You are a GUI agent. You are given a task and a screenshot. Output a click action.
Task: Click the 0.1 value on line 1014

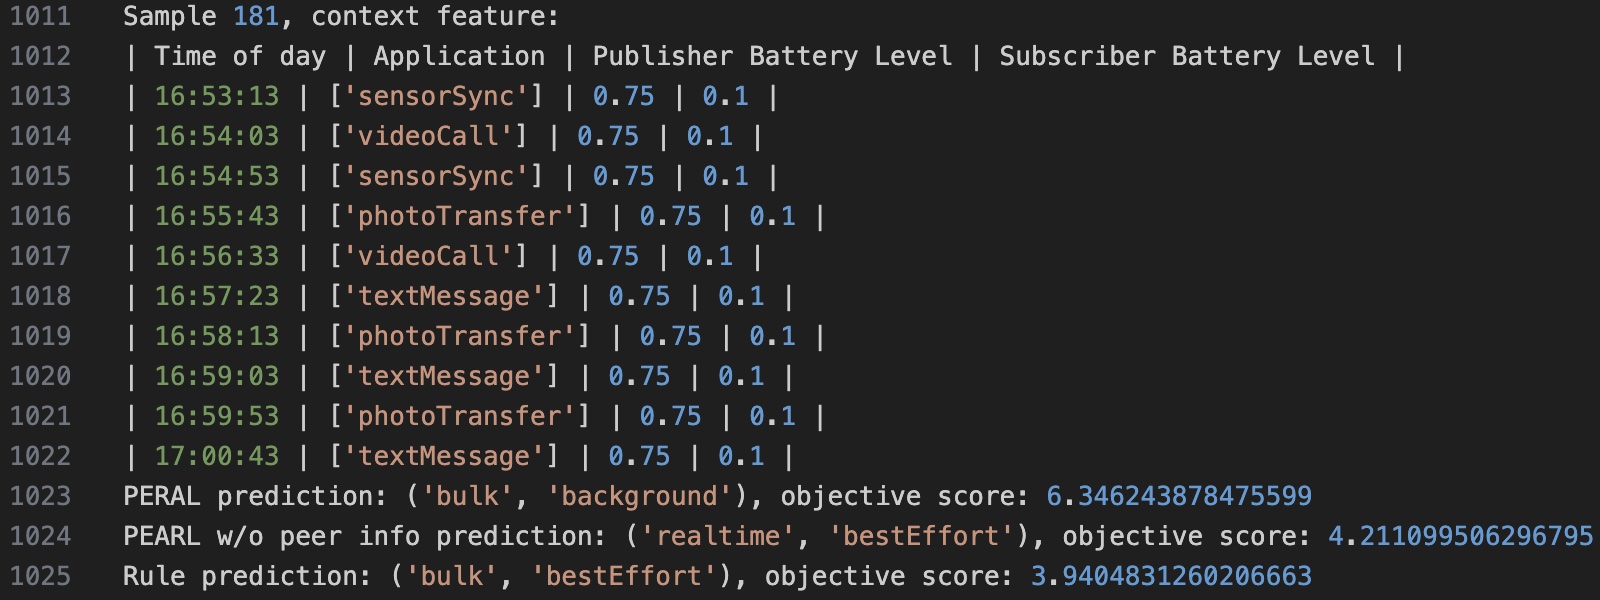click(709, 136)
